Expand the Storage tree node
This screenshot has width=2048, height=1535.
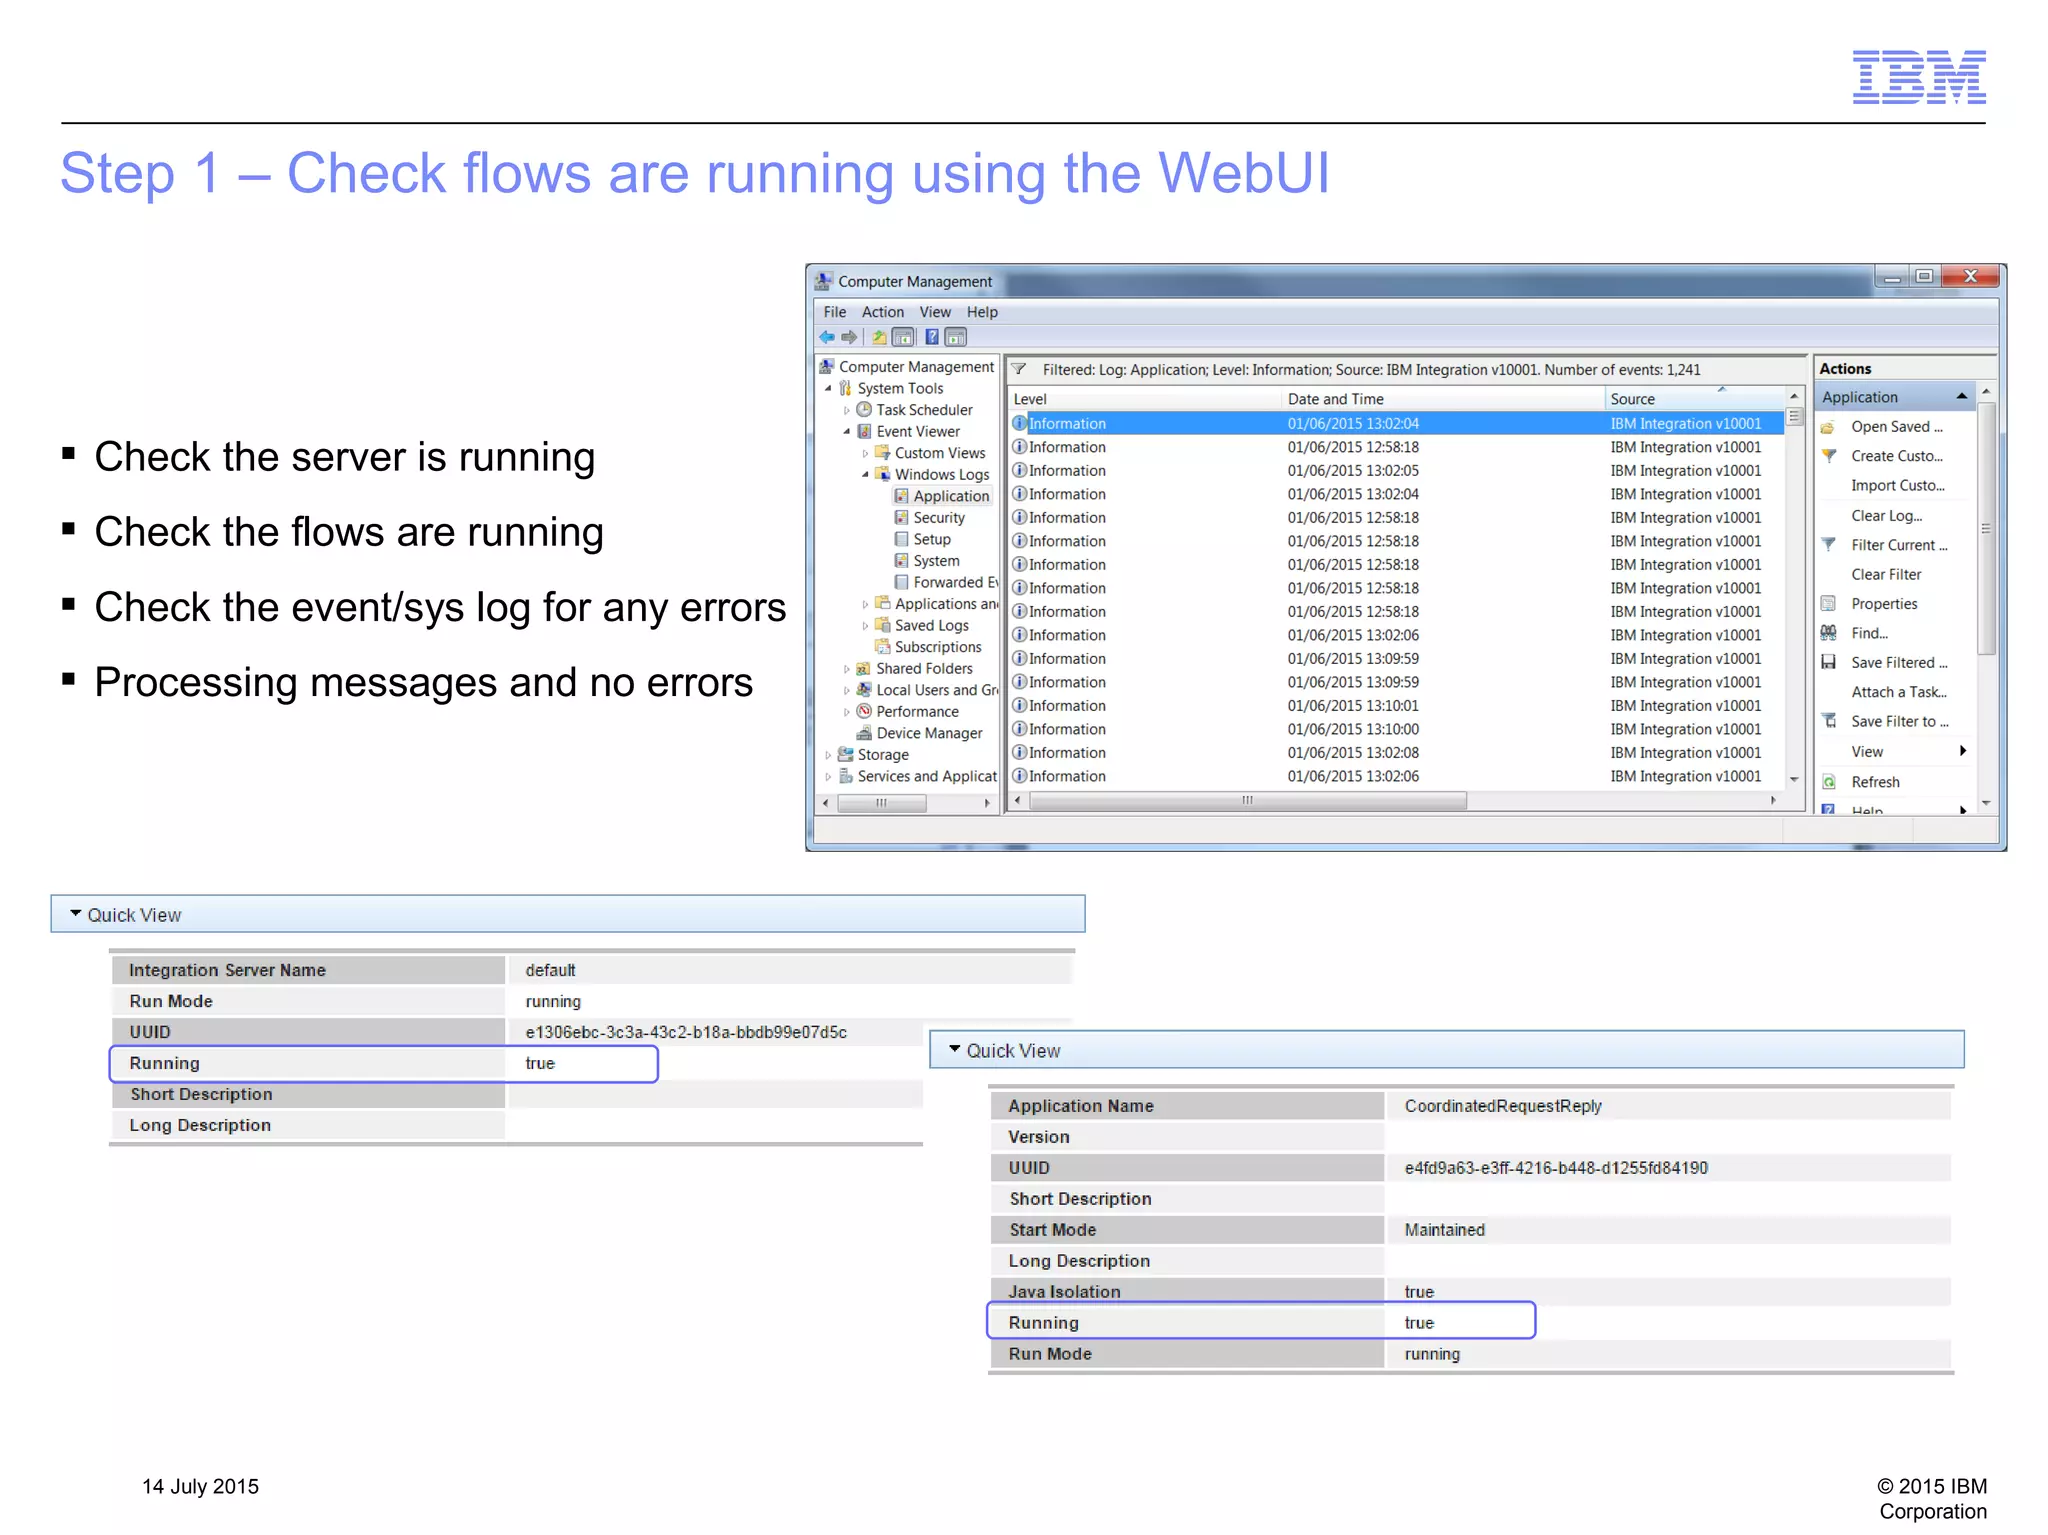tap(828, 755)
